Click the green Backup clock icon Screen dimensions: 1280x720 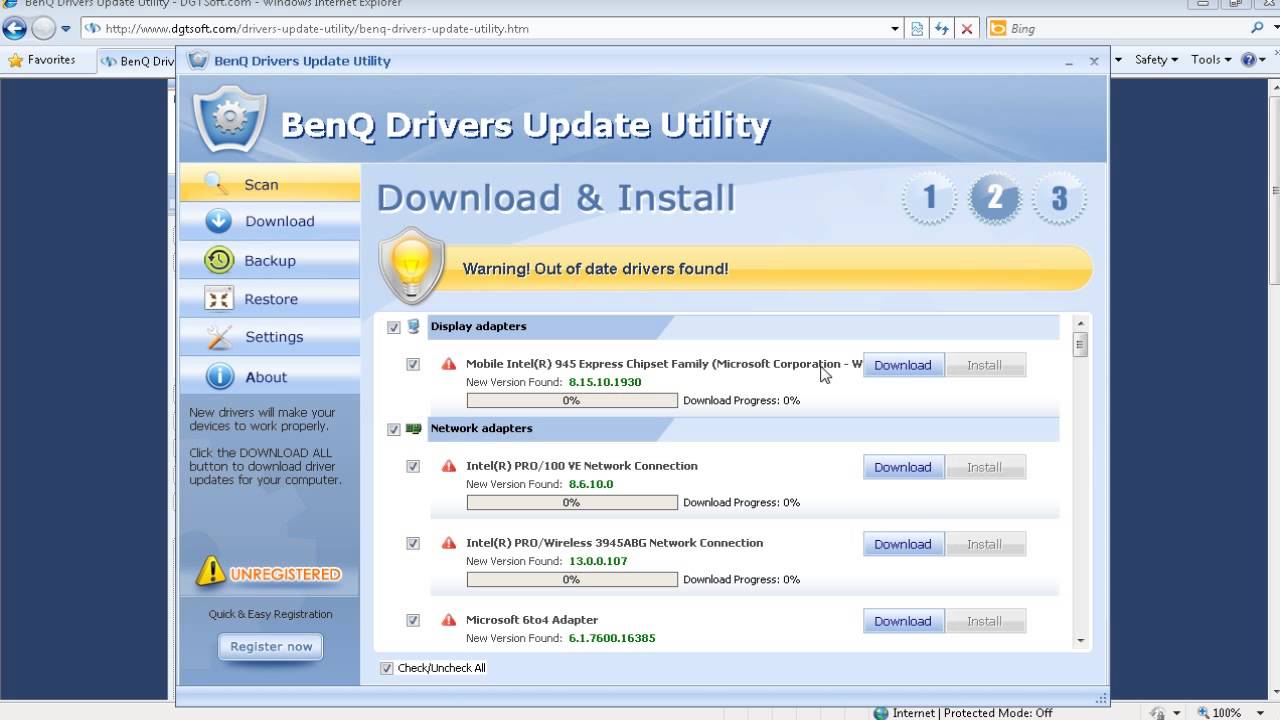[219, 260]
